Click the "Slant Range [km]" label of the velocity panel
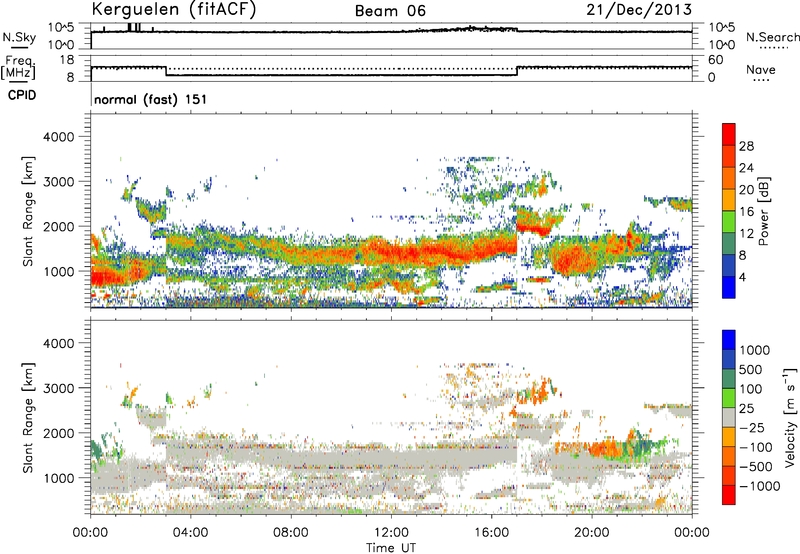This screenshot has height=554, width=800. click(28, 417)
